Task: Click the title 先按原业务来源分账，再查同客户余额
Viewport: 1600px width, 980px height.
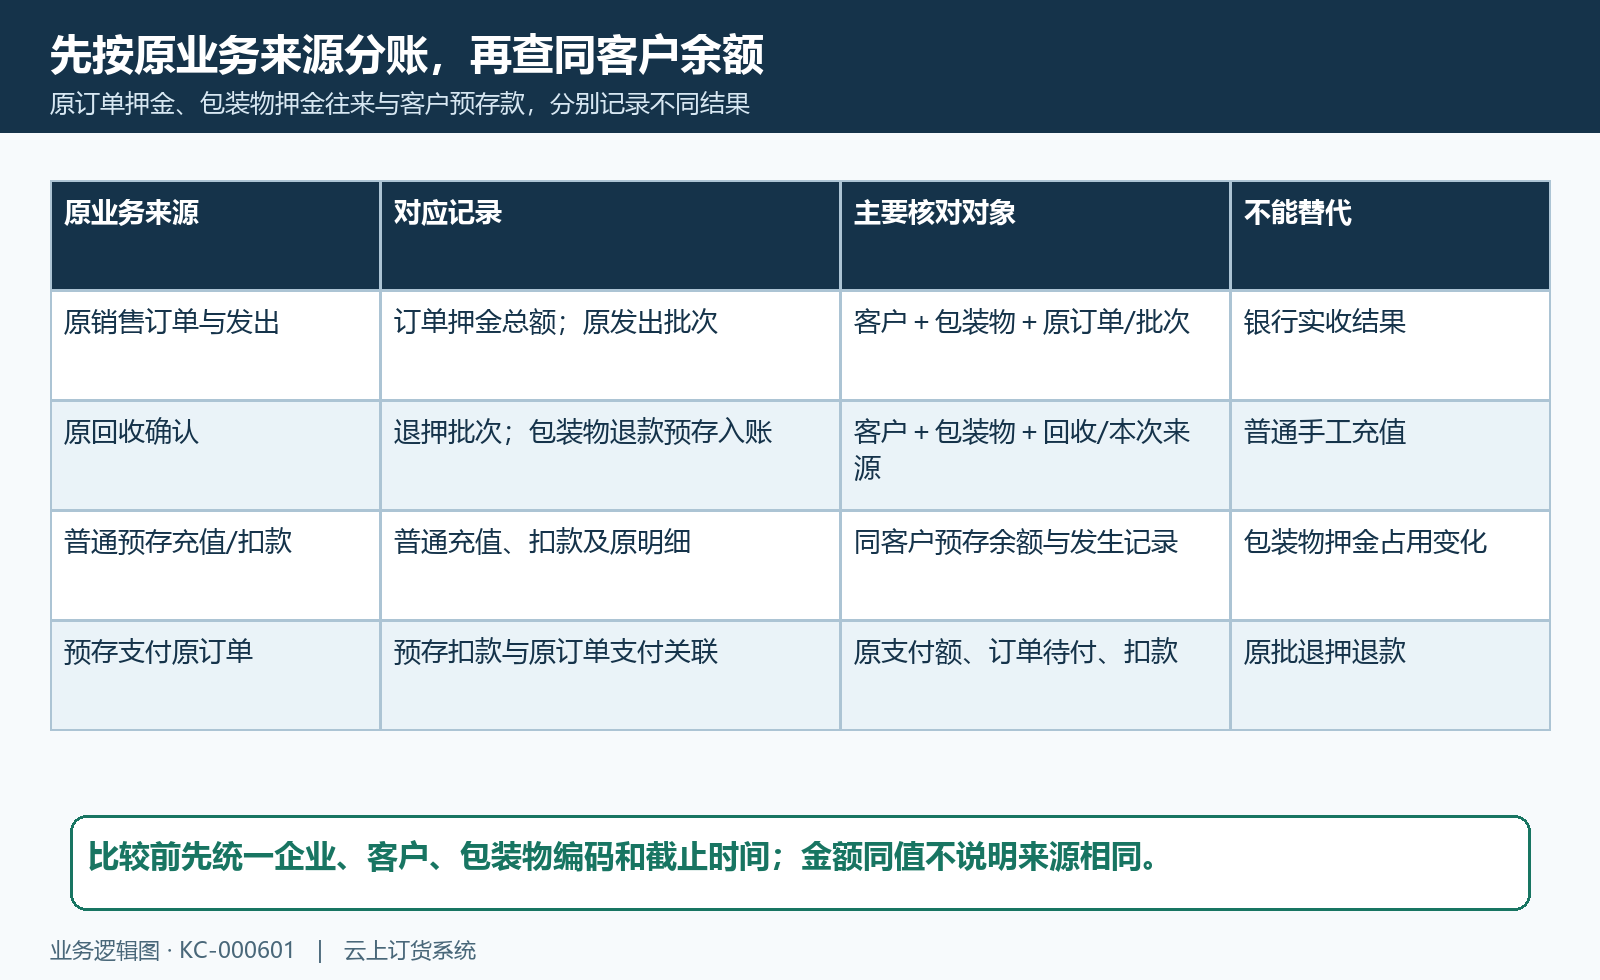Action: (x=407, y=55)
